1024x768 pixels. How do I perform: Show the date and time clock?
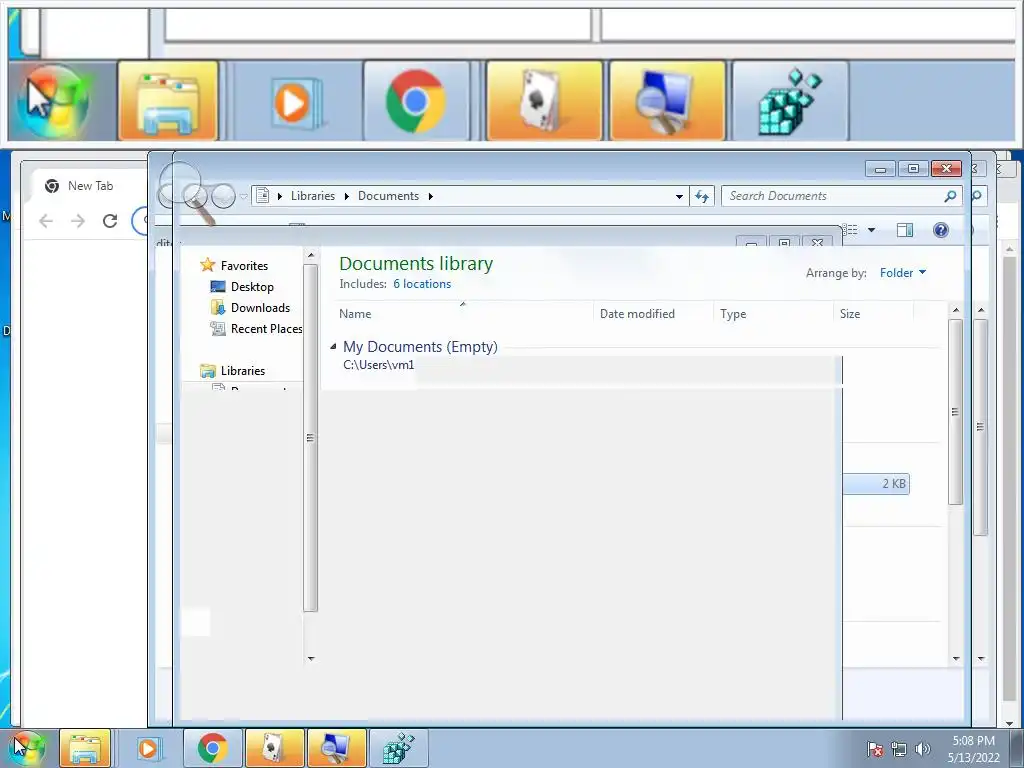[973, 749]
